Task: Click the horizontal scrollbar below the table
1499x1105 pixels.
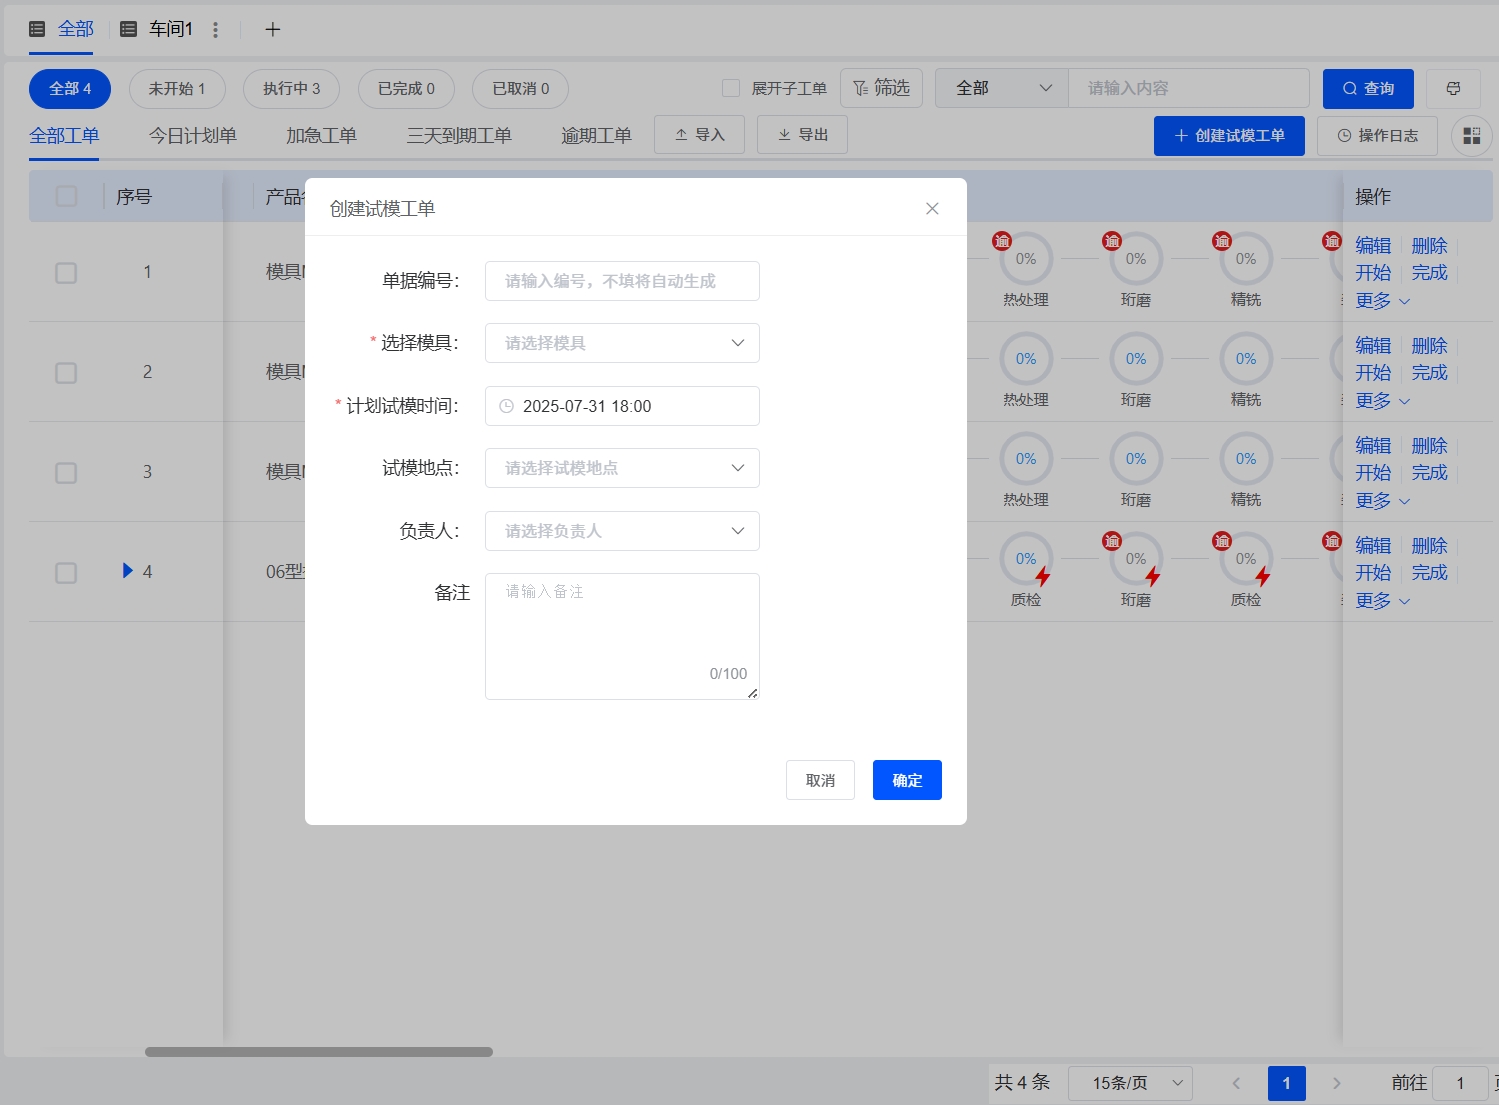Action: (x=319, y=1052)
